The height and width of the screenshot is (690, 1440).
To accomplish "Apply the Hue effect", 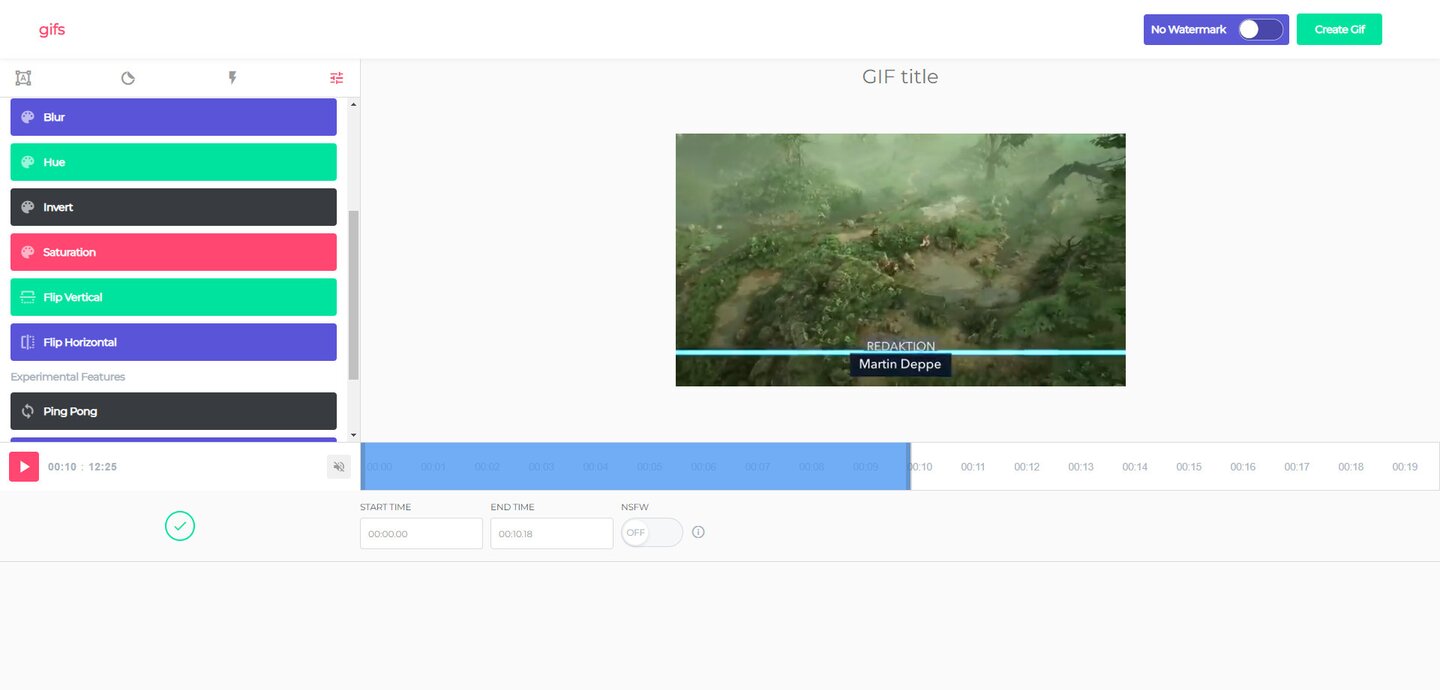I will (173, 162).
